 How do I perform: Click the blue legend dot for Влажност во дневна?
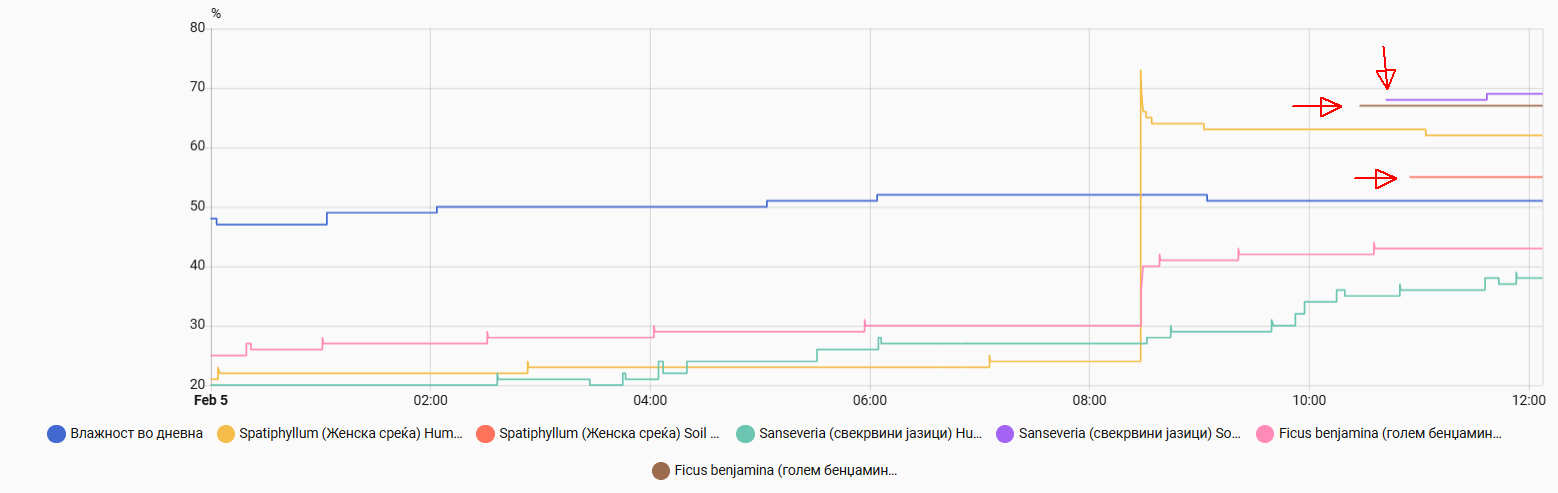point(57,434)
